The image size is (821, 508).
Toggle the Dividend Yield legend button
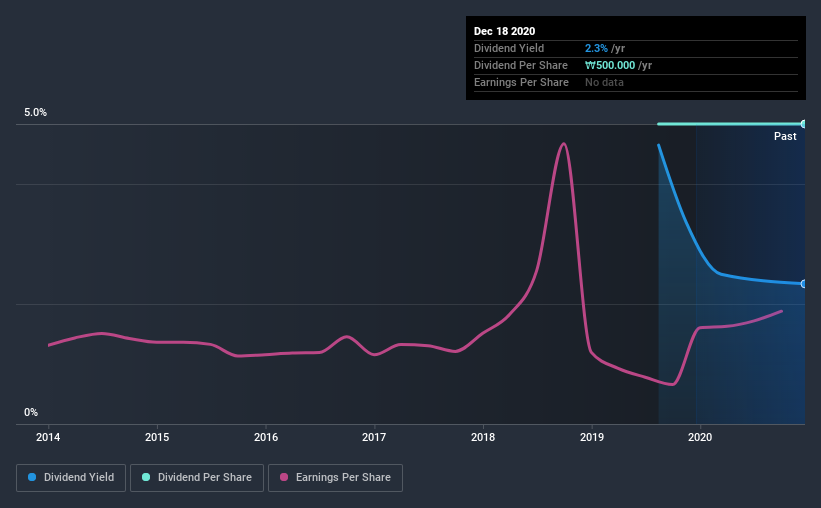(x=71, y=478)
